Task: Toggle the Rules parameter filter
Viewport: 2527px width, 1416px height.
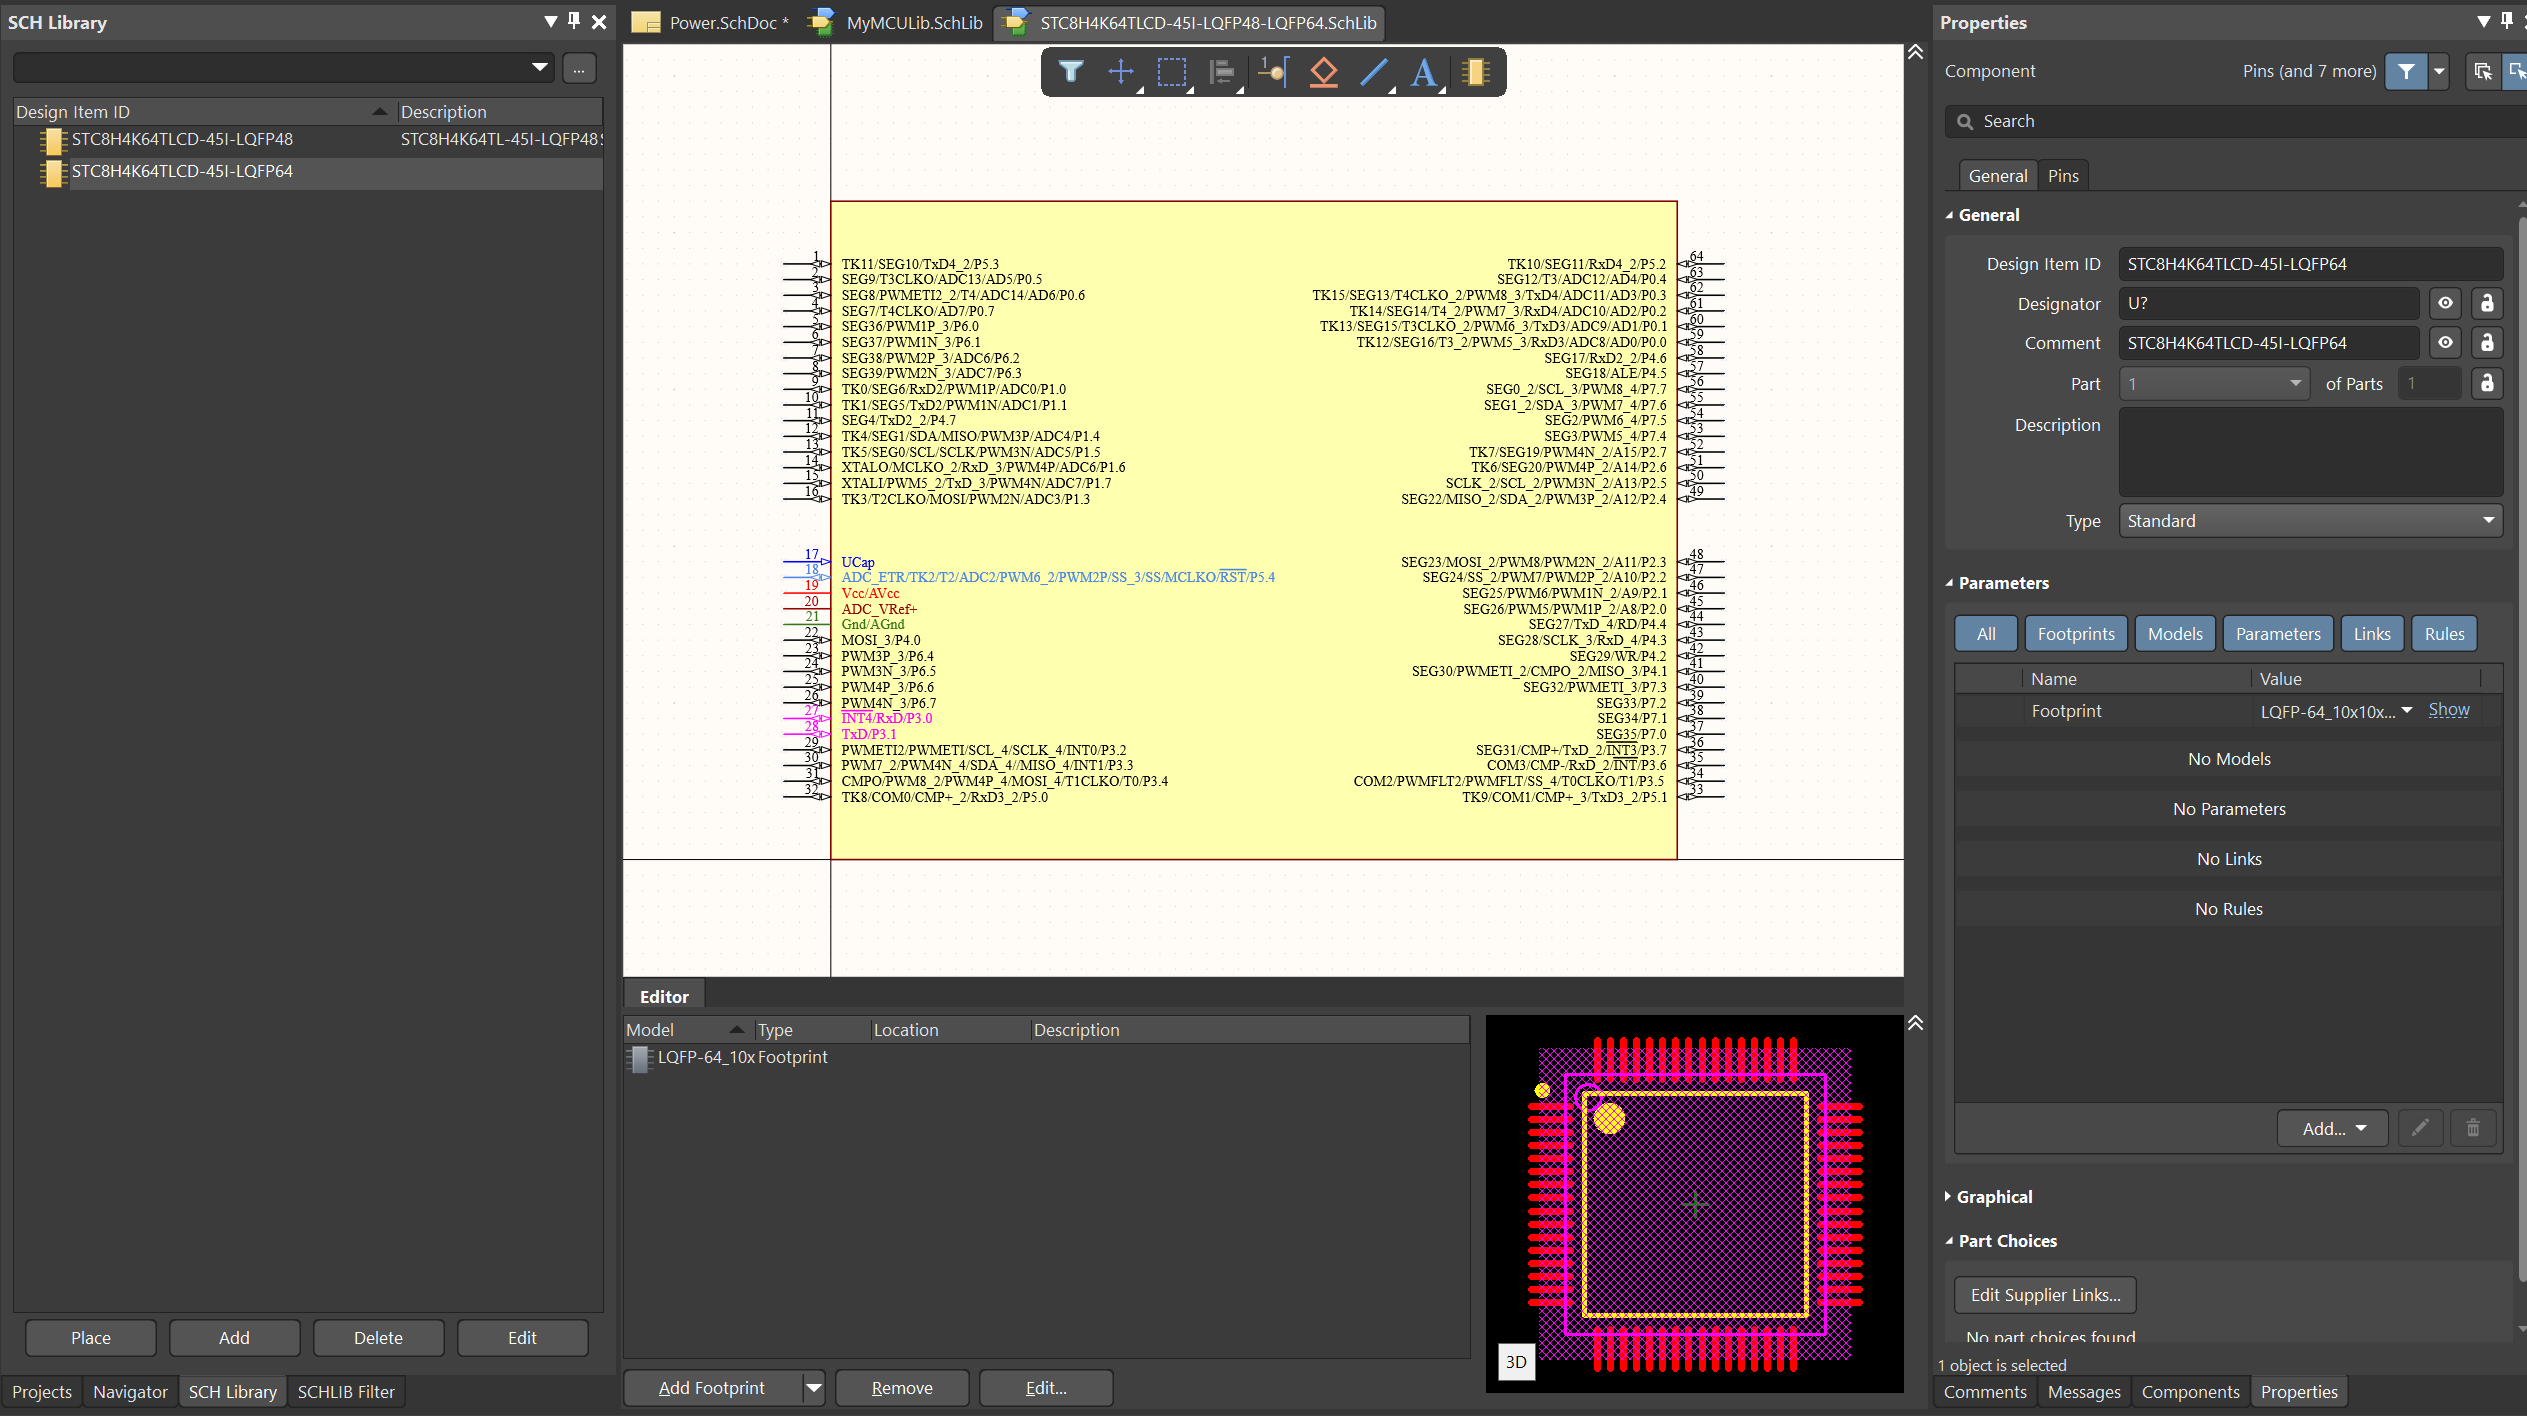Action: coord(2444,633)
